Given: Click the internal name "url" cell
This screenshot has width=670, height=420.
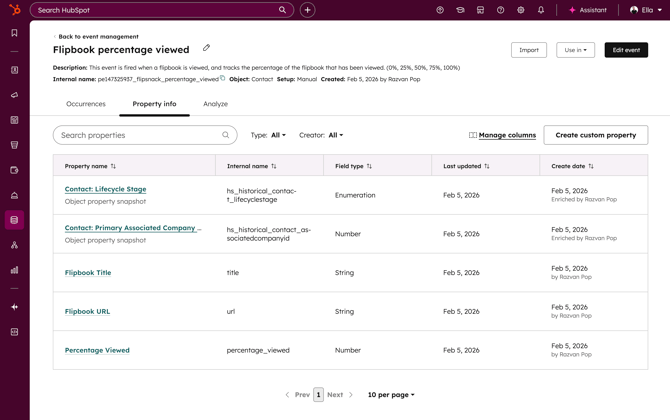Looking at the screenshot, I should 231,311.
